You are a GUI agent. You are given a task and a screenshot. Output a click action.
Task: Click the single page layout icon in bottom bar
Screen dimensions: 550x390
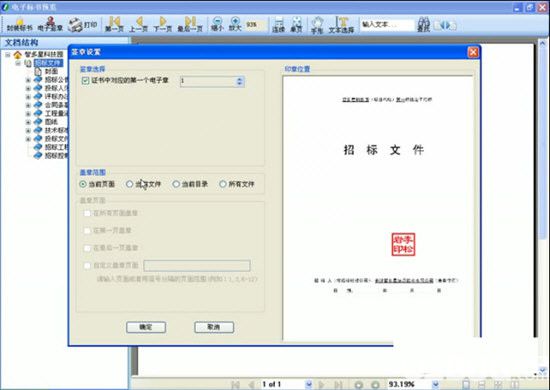pyautogui.click(x=466, y=384)
